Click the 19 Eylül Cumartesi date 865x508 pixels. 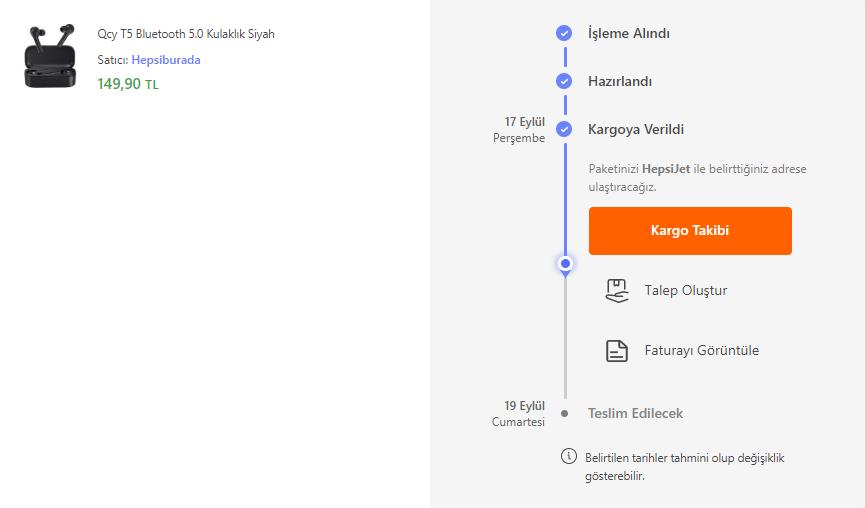point(519,414)
